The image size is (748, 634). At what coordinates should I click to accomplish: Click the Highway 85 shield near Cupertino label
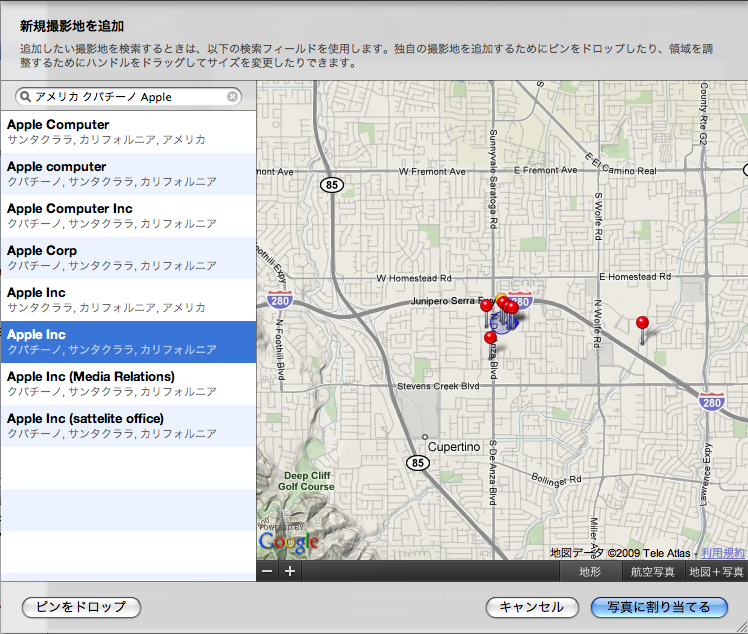(x=418, y=462)
